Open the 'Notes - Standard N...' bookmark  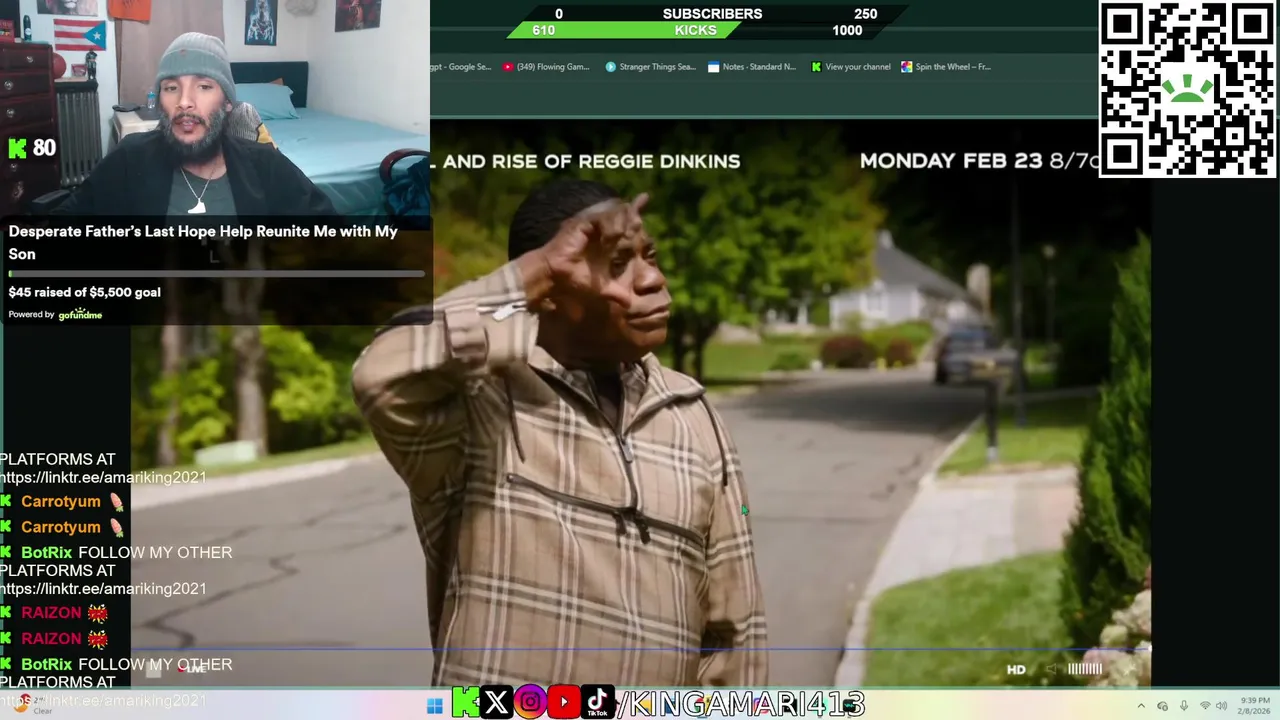[x=752, y=67]
